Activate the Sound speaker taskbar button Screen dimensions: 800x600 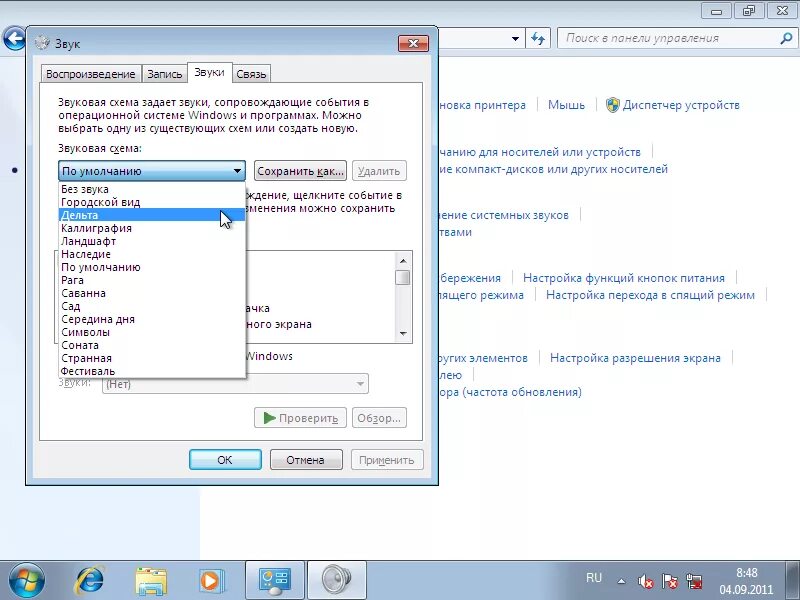coord(337,581)
